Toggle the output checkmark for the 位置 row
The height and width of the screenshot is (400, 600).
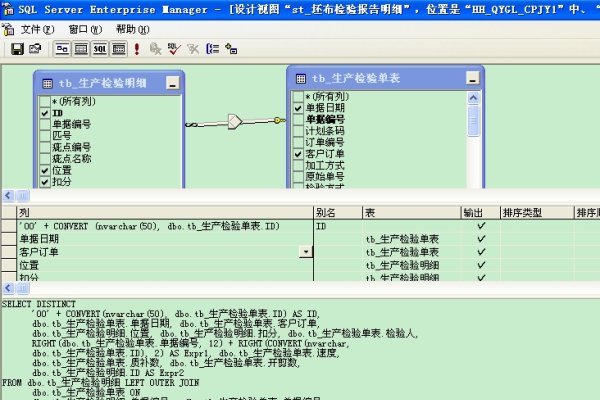click(481, 265)
